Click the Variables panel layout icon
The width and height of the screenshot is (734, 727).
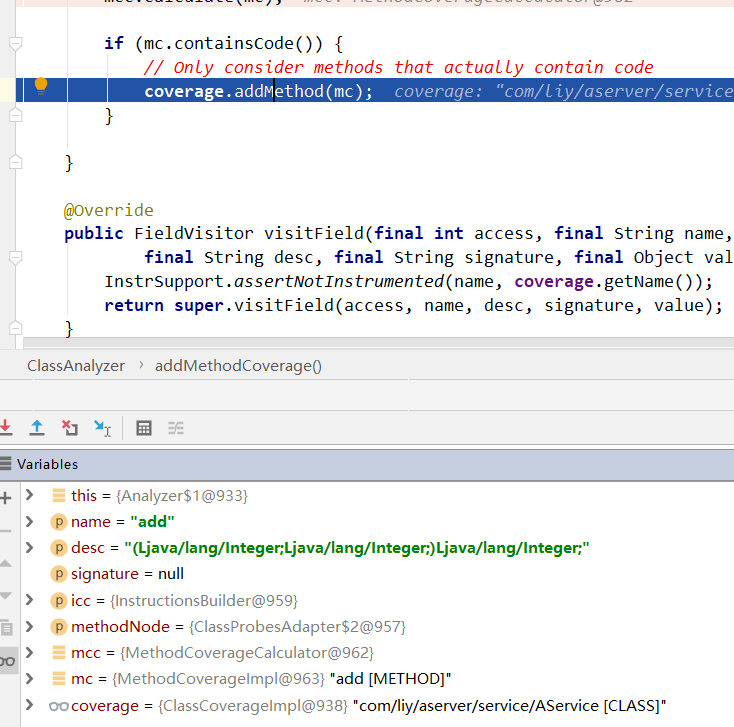click(6, 464)
